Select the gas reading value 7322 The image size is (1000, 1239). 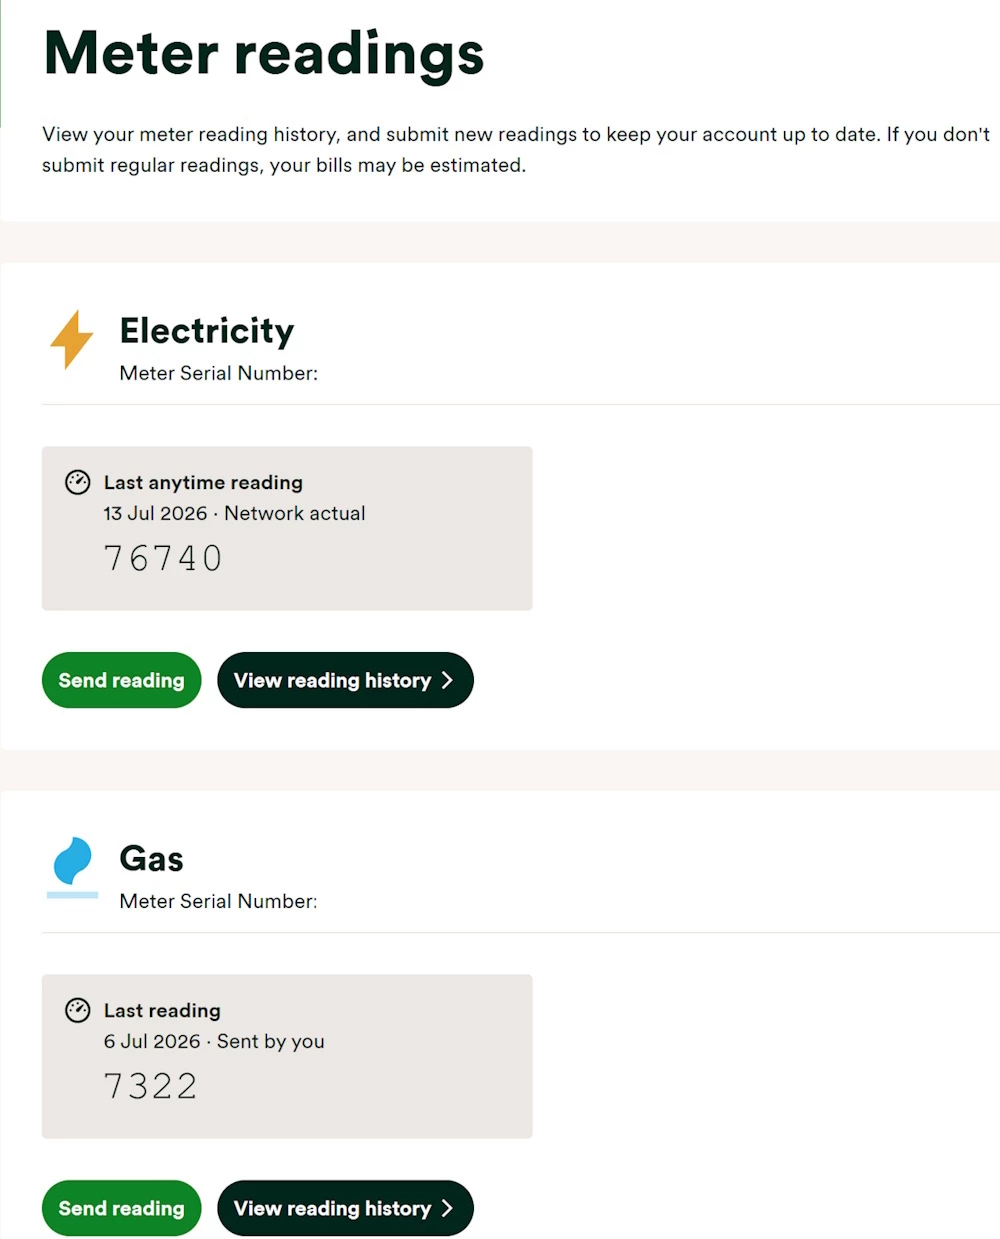[151, 1086]
